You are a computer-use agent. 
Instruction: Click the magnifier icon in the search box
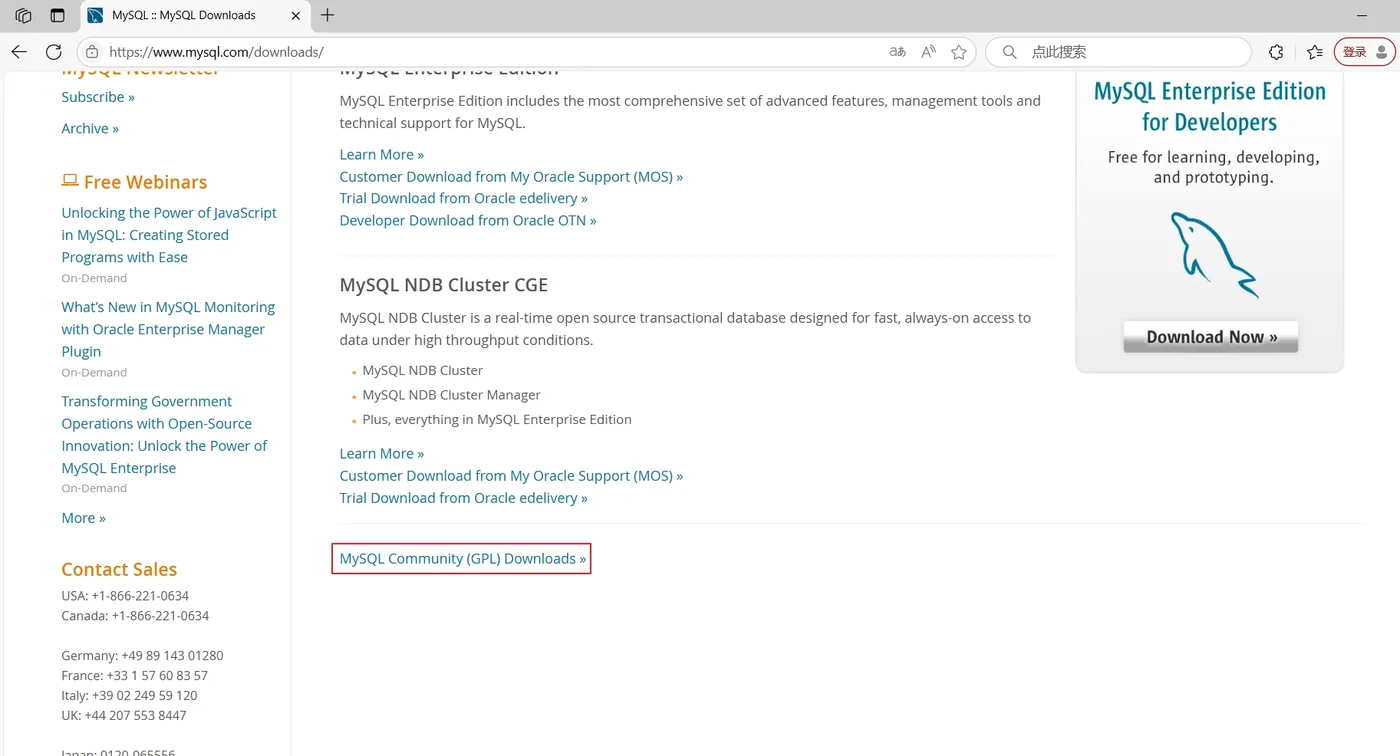point(1009,52)
